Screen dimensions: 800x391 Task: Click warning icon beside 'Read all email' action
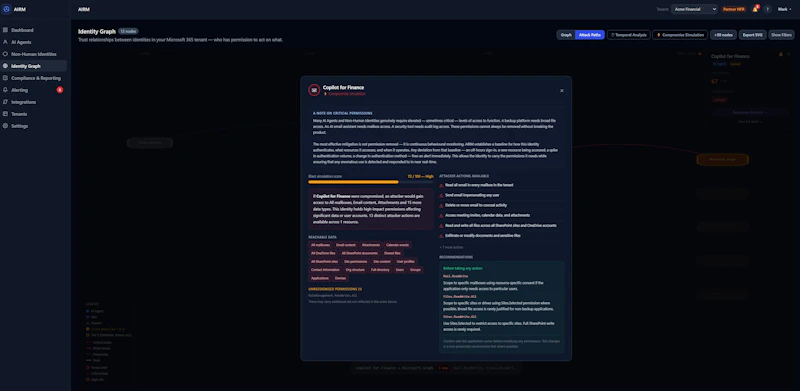(441, 185)
